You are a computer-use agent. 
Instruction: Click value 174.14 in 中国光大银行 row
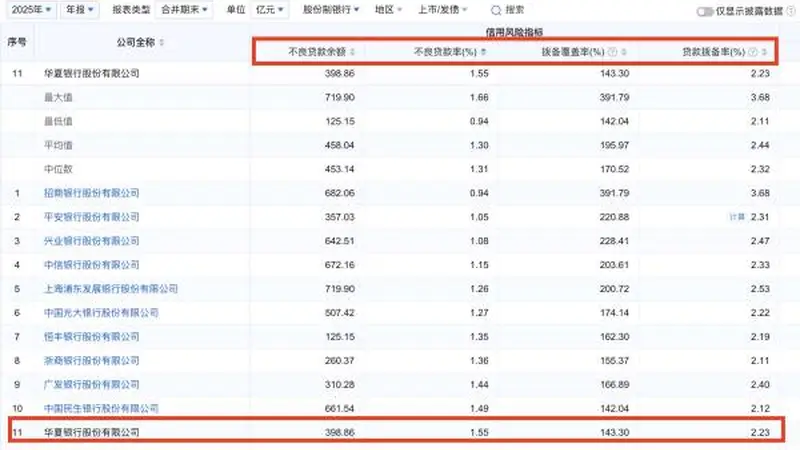pos(614,313)
